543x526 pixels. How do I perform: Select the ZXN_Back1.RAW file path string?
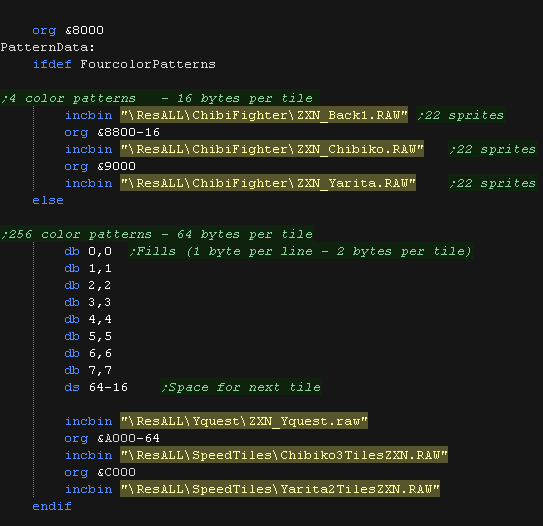[264, 115]
